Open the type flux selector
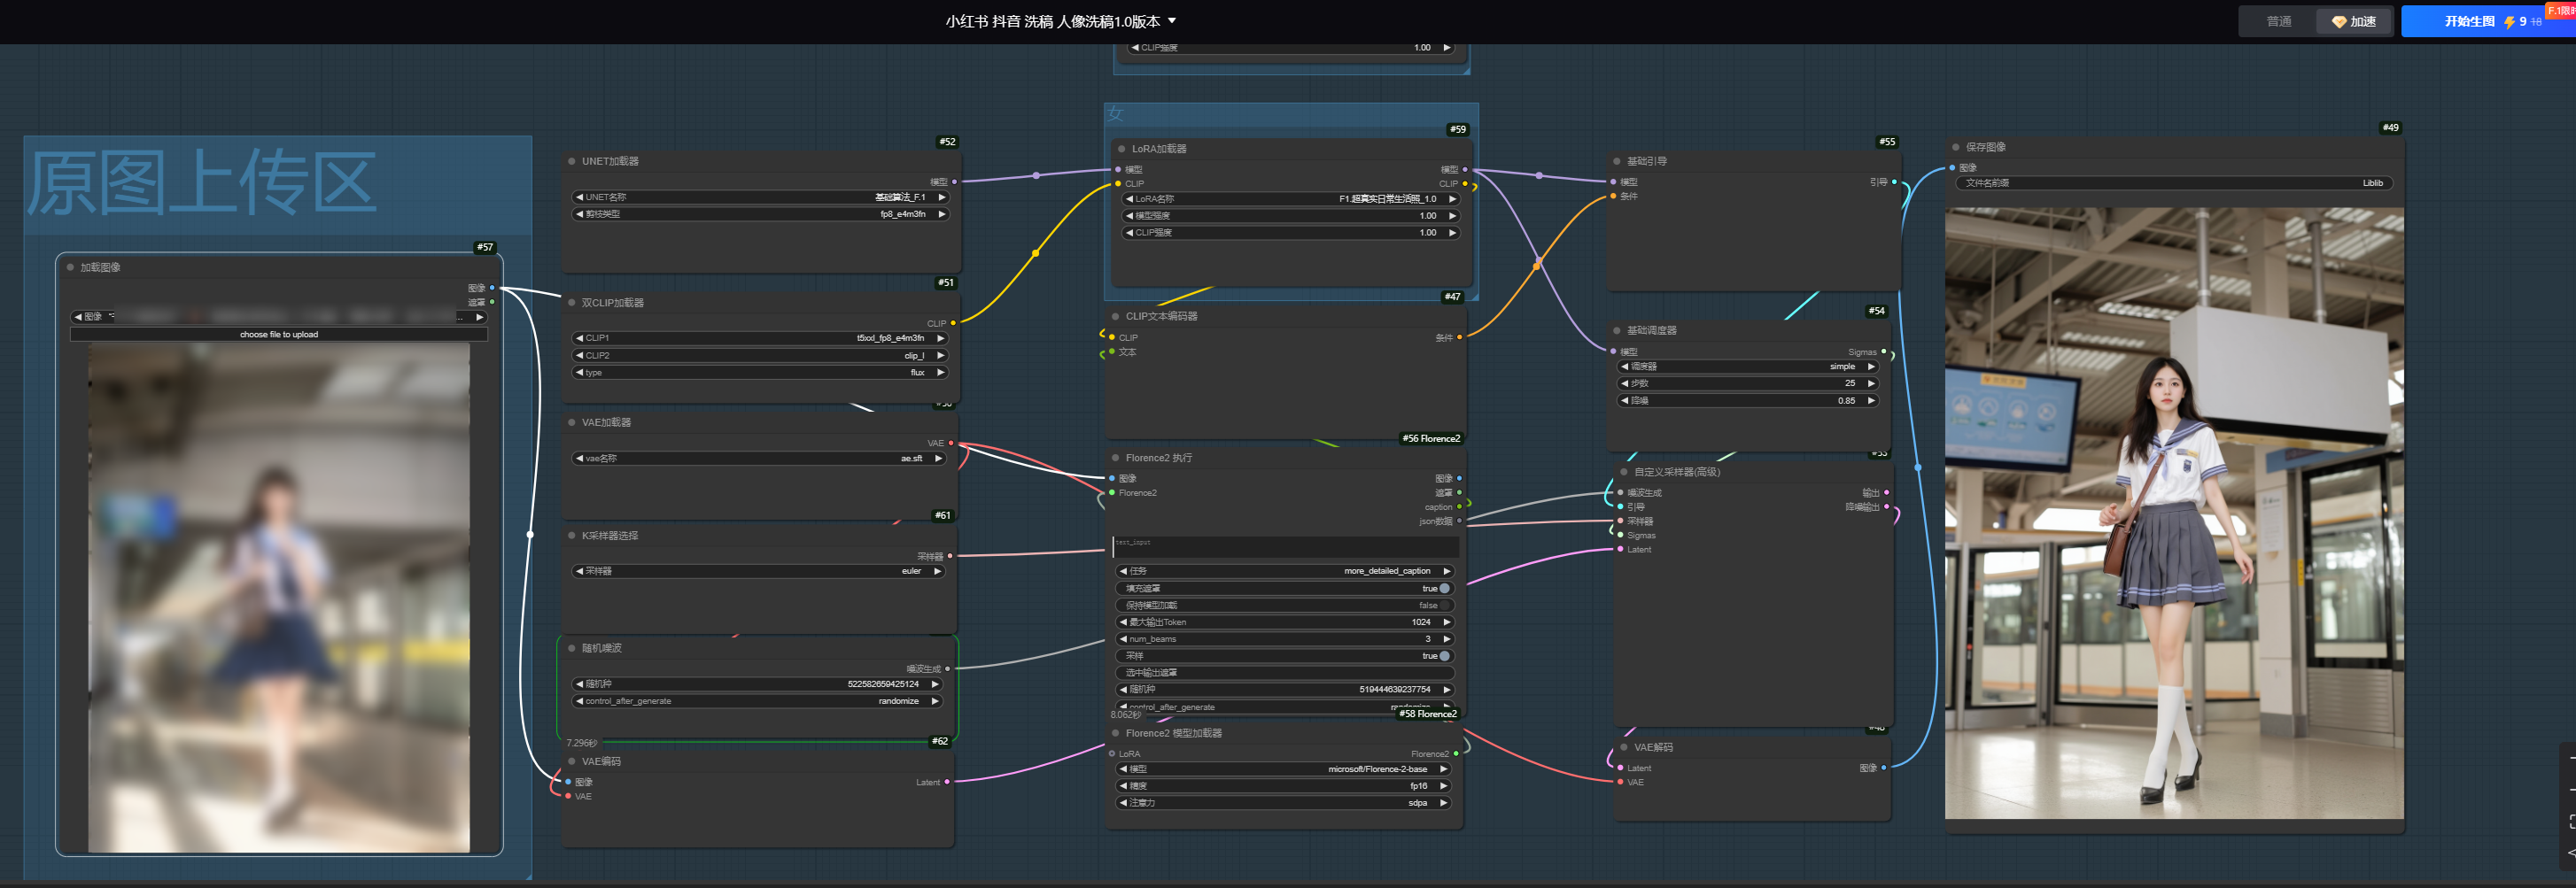Viewport: 2576px width, 888px height. pyautogui.click(x=760, y=372)
